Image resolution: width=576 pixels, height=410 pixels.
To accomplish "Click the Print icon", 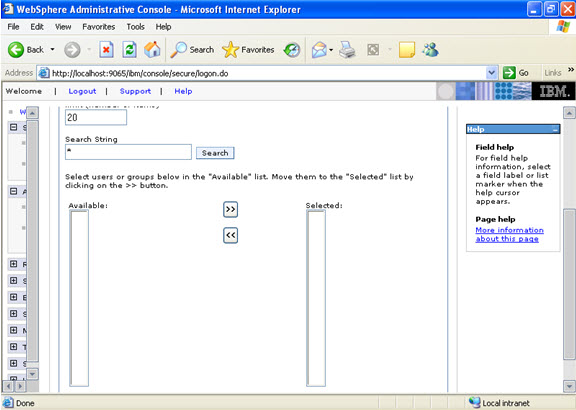I will point(347,50).
